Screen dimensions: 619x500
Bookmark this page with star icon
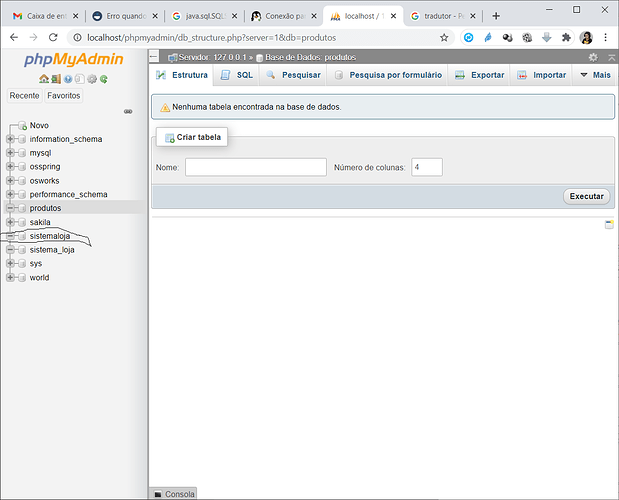click(x=444, y=37)
